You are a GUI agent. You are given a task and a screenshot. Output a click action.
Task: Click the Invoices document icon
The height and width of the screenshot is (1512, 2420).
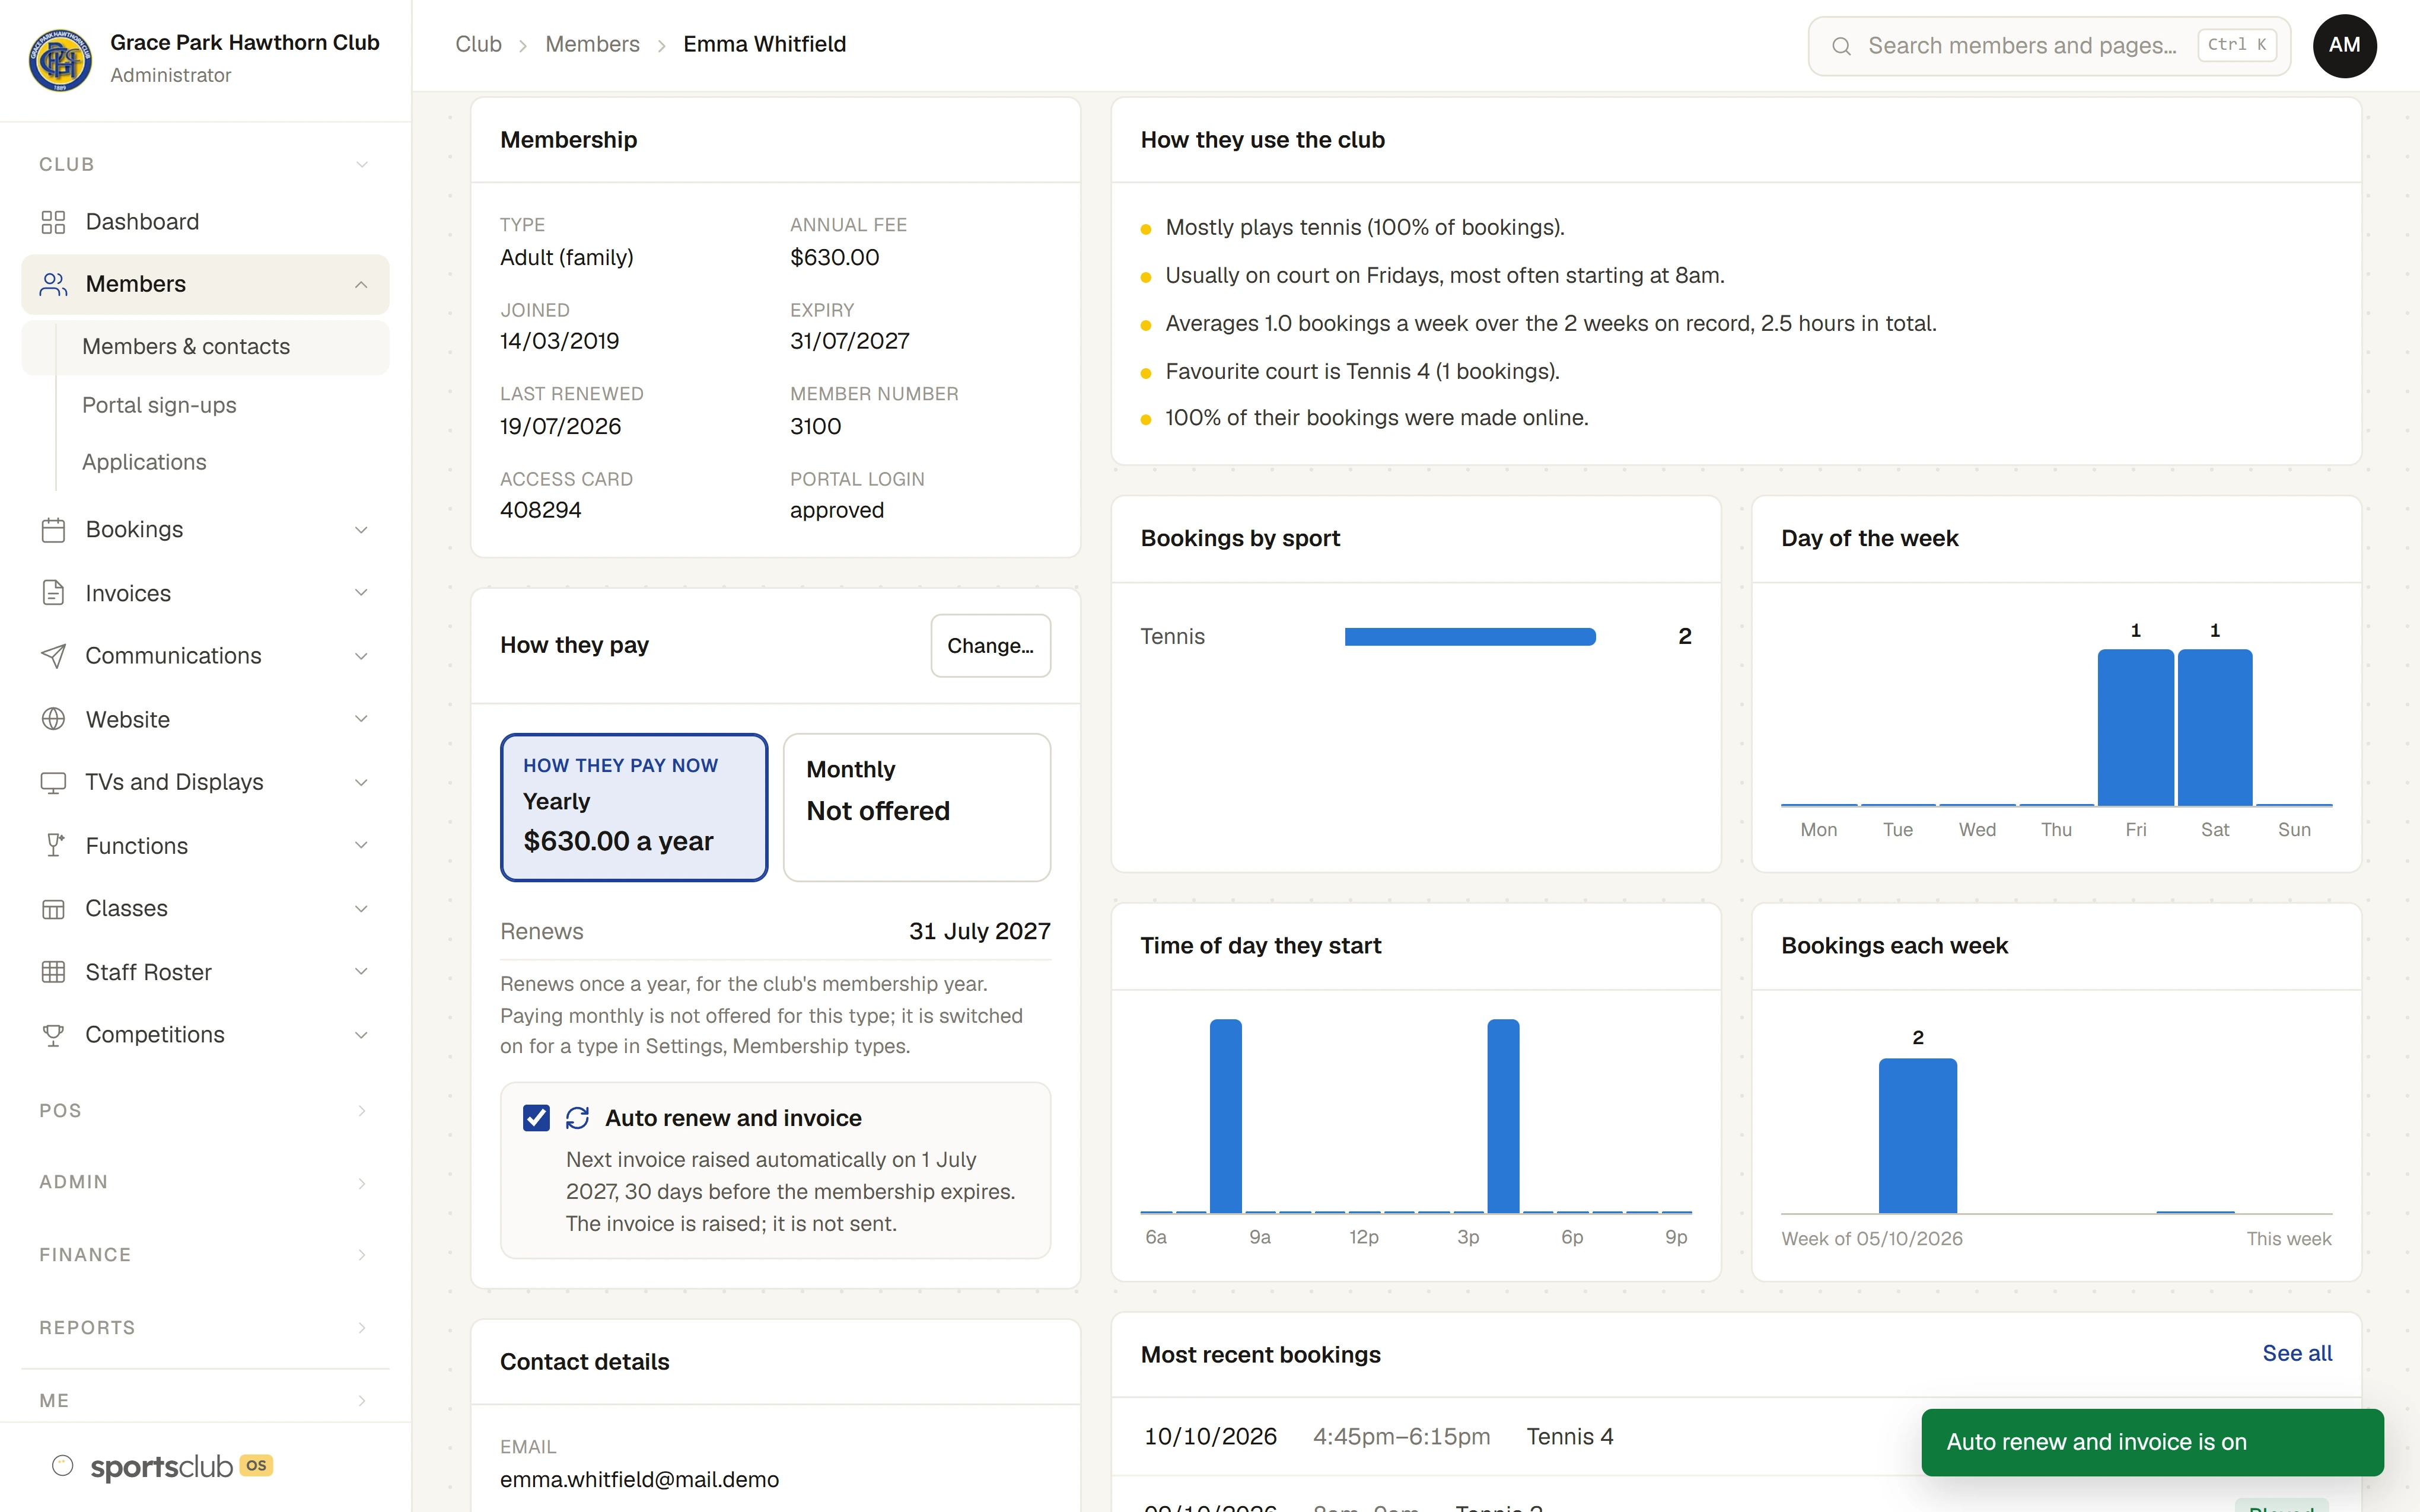pyautogui.click(x=53, y=593)
